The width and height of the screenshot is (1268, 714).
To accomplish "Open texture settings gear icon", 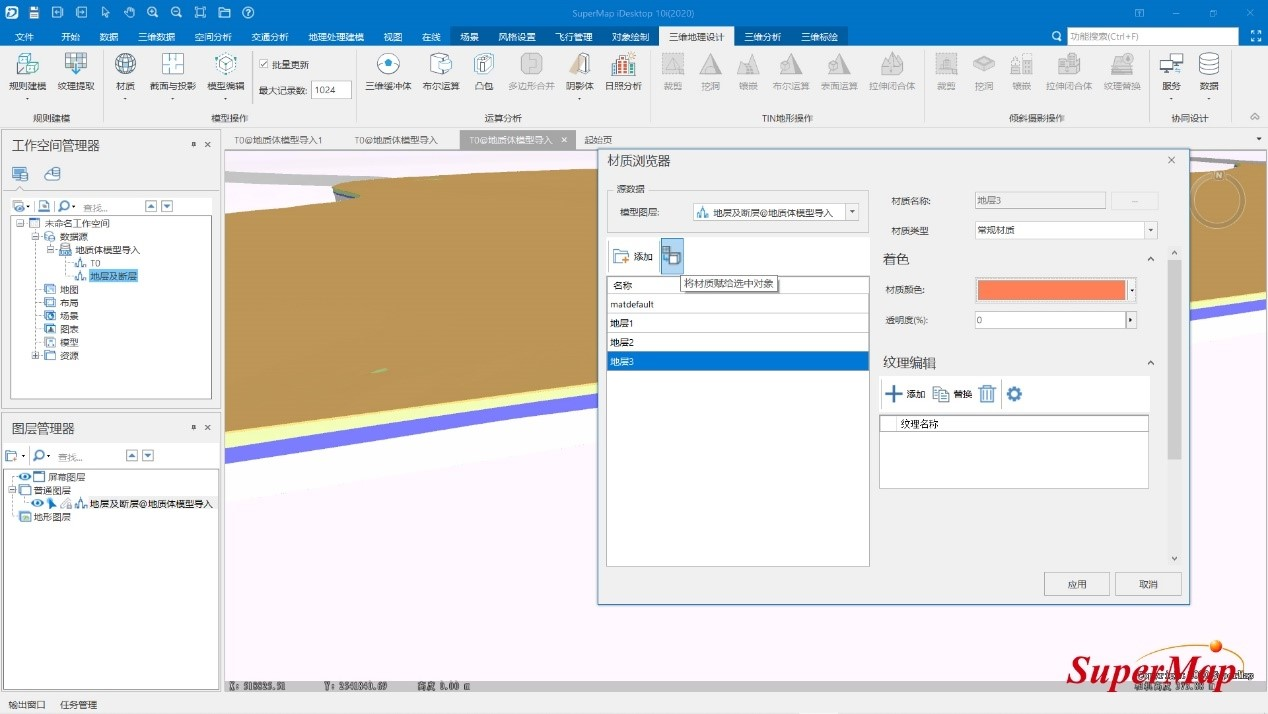I will [1014, 394].
